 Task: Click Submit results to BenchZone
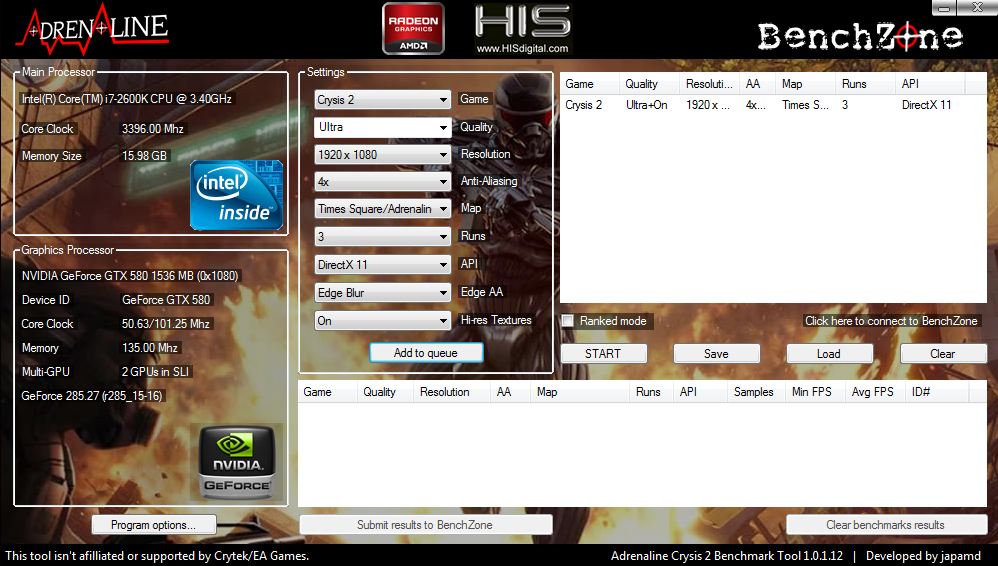click(x=425, y=525)
